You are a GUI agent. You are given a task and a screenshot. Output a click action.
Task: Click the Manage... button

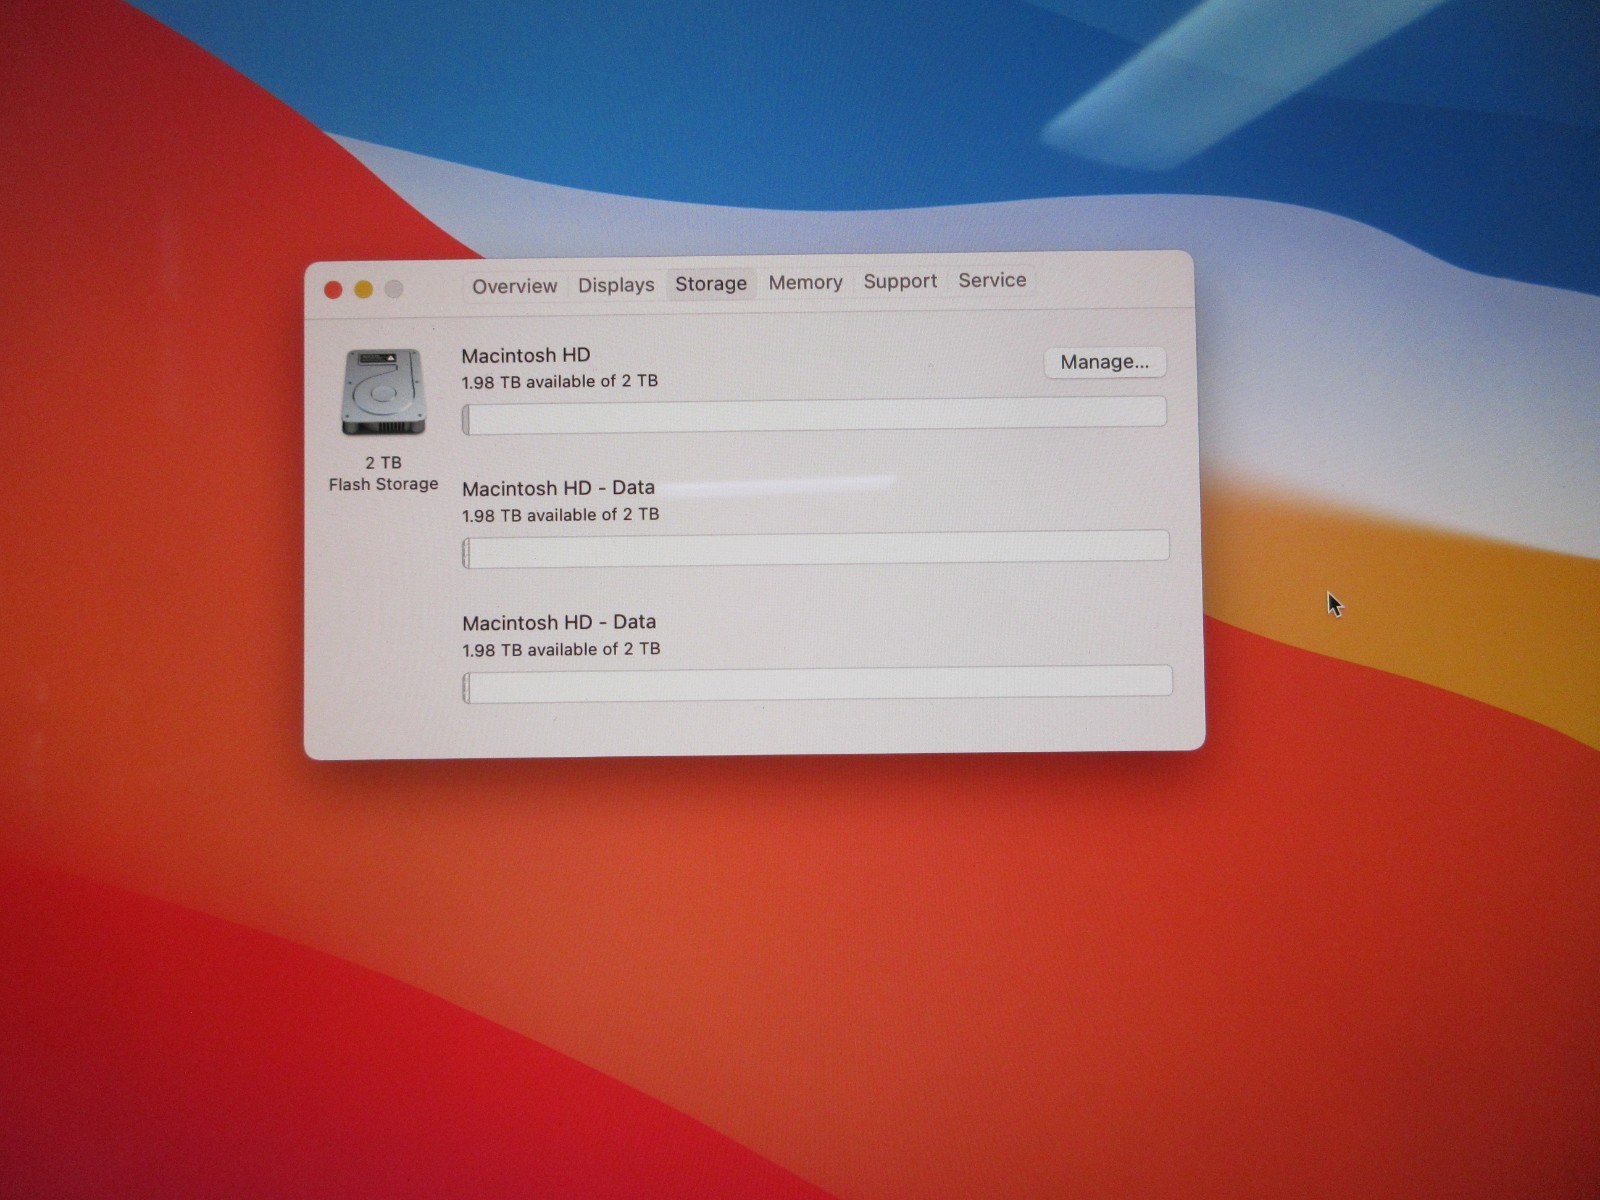tap(1105, 362)
